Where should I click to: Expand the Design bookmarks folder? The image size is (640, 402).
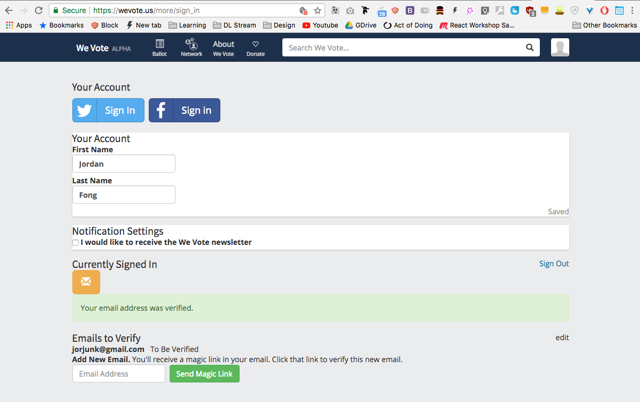279,25
